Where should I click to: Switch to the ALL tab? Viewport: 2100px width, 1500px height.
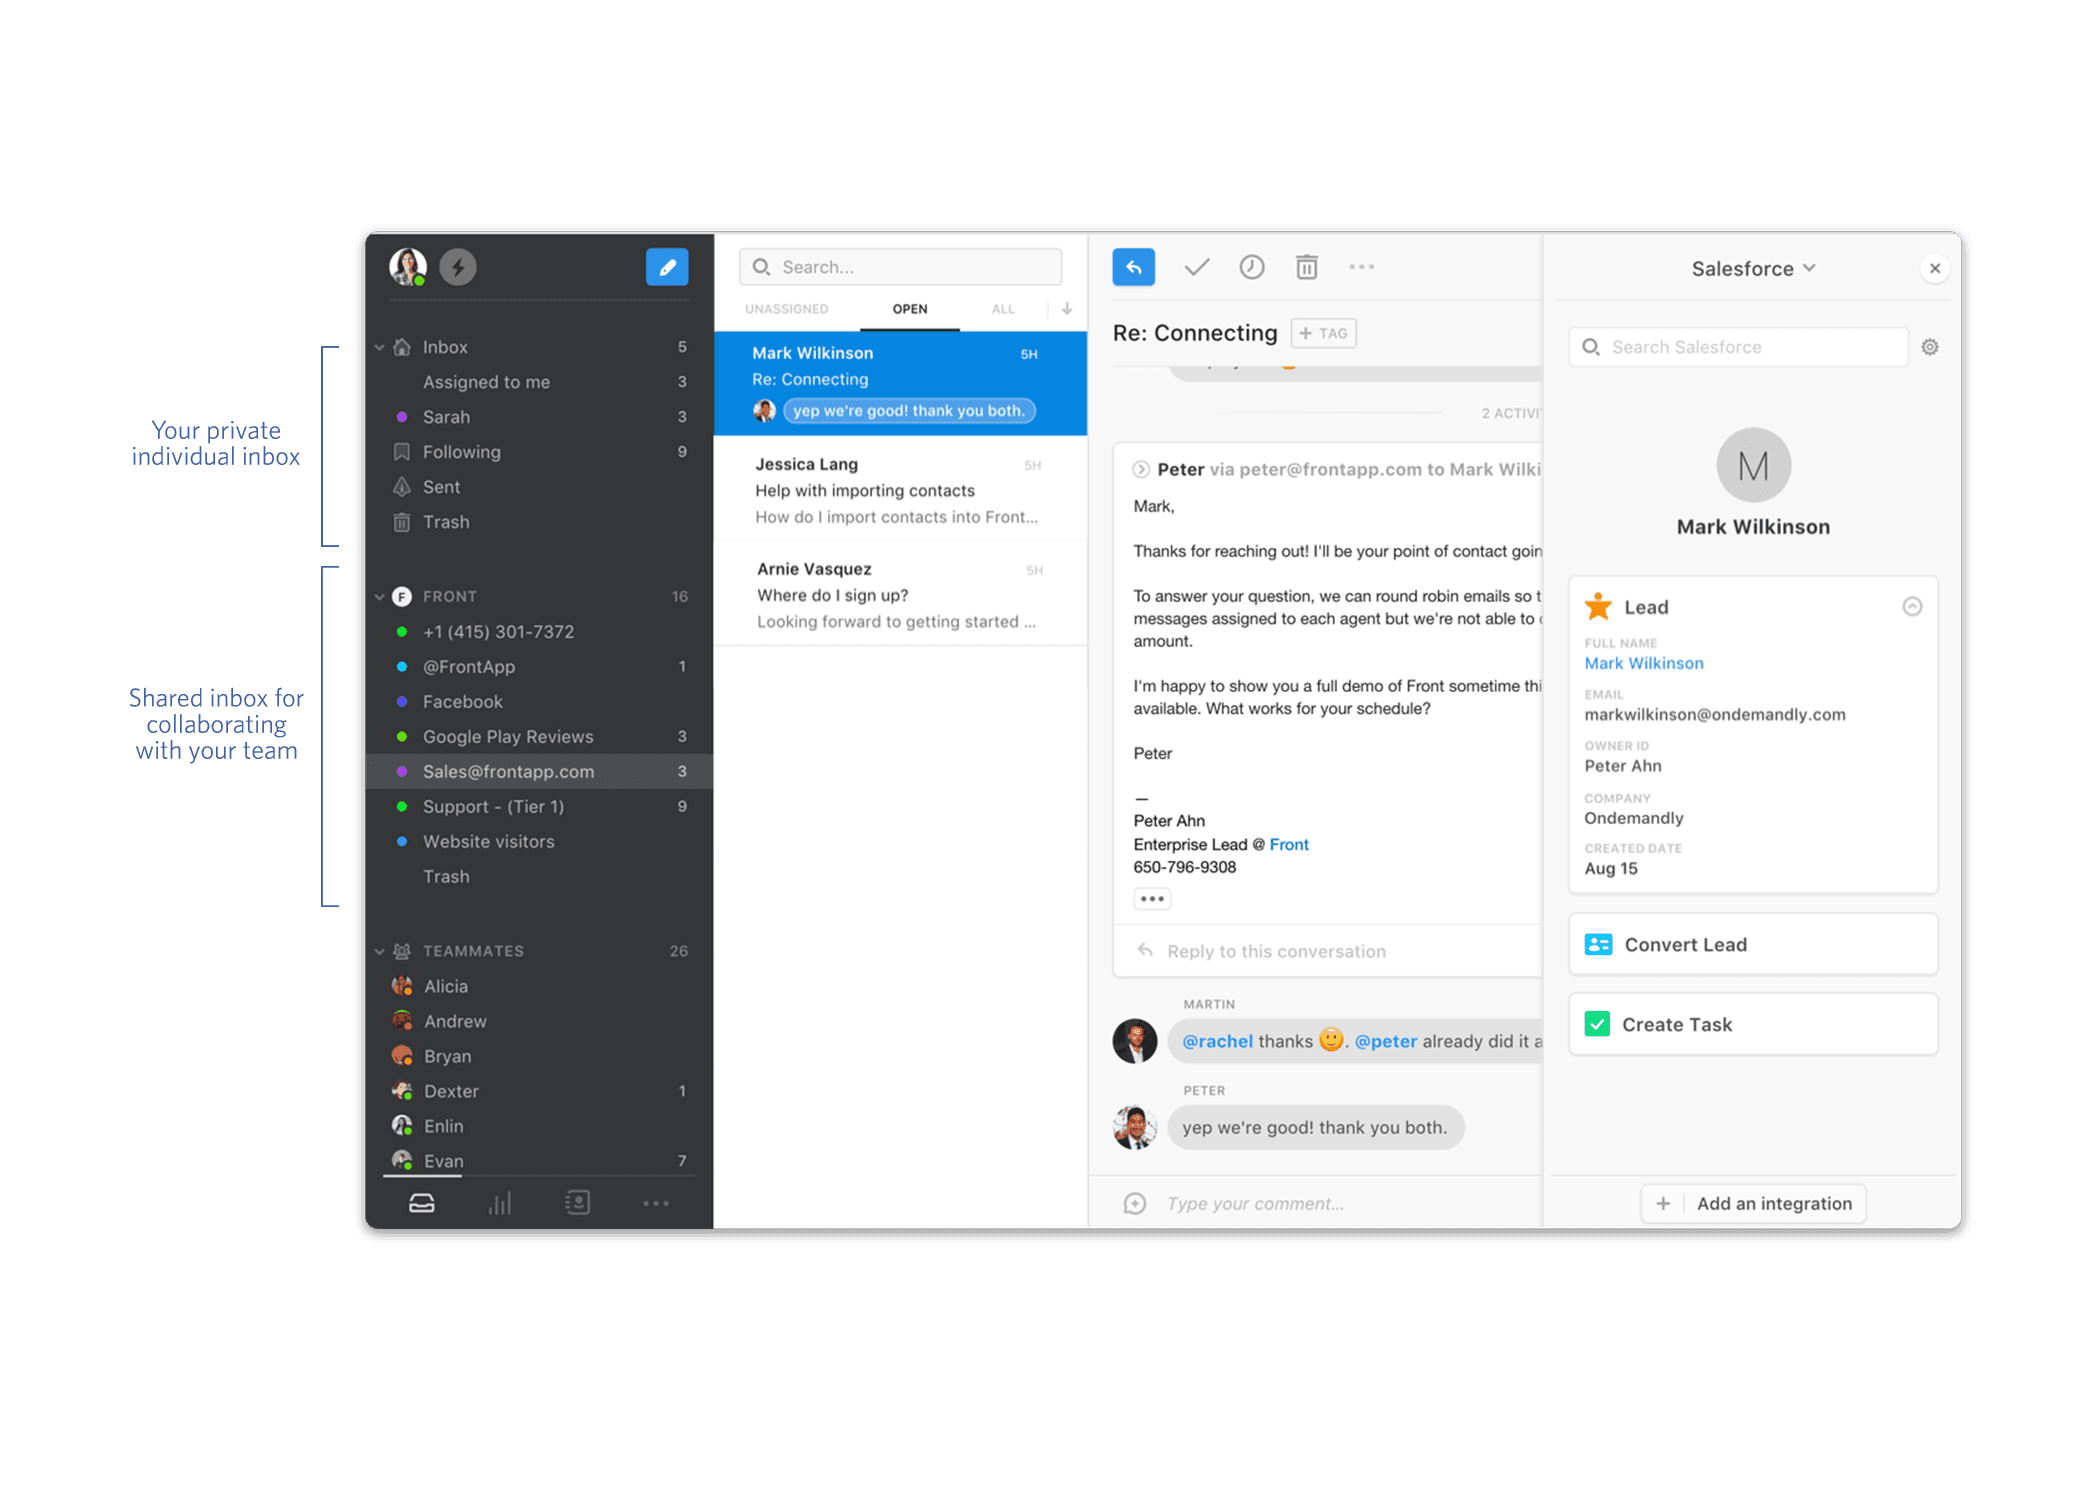click(1003, 309)
